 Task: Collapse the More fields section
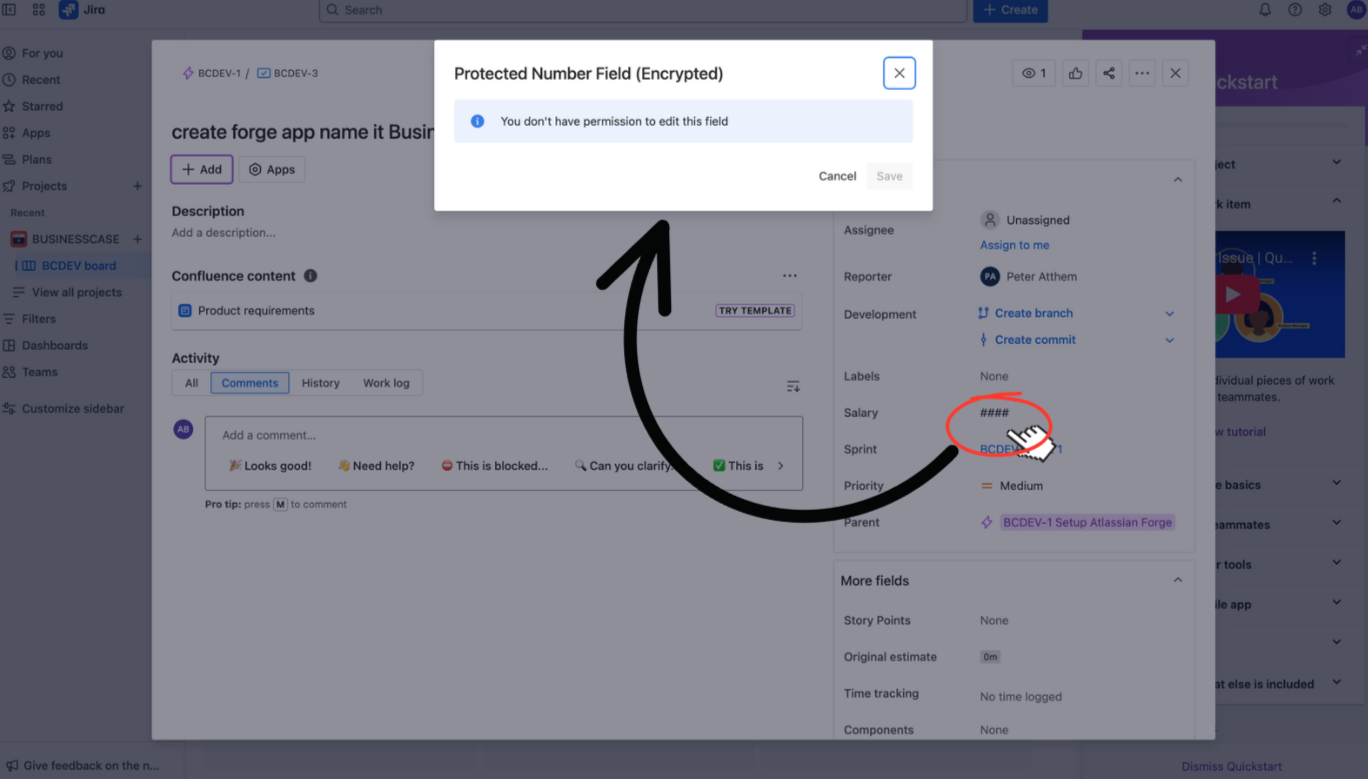[x=1177, y=580]
